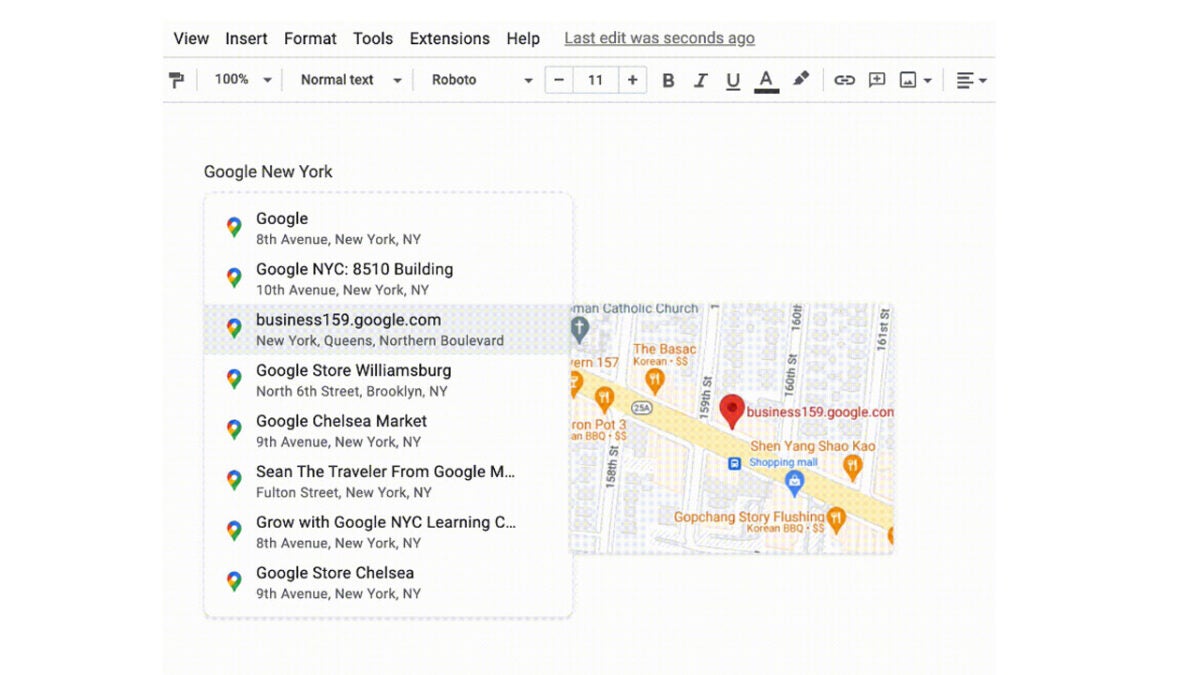Click the last edit history link
This screenshot has width=1200, height=675.
click(658, 38)
